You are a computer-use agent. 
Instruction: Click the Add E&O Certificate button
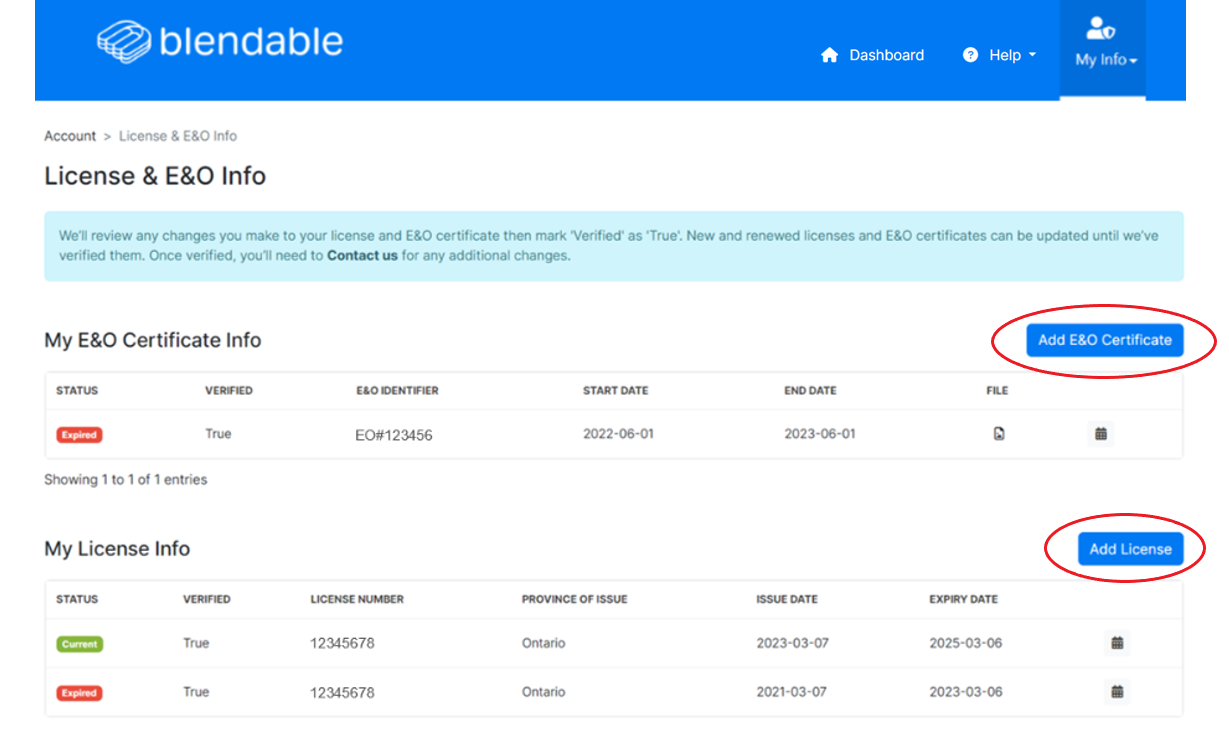click(x=1103, y=340)
